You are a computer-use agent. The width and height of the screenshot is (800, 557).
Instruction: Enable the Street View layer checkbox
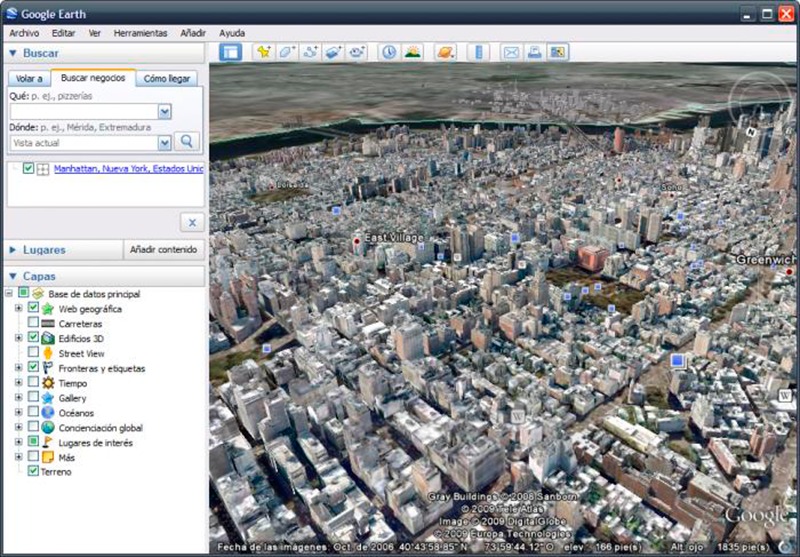tap(33, 352)
